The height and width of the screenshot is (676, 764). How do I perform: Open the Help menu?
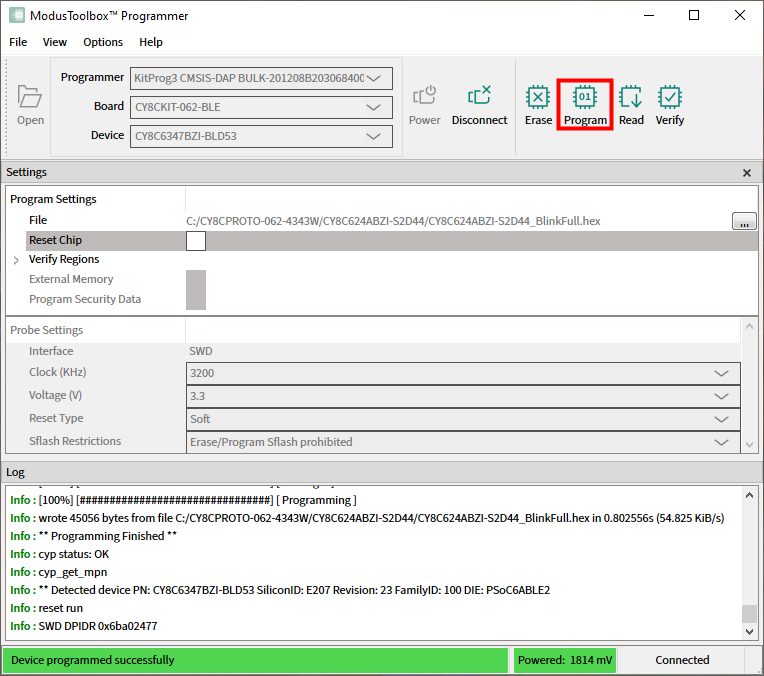(151, 42)
